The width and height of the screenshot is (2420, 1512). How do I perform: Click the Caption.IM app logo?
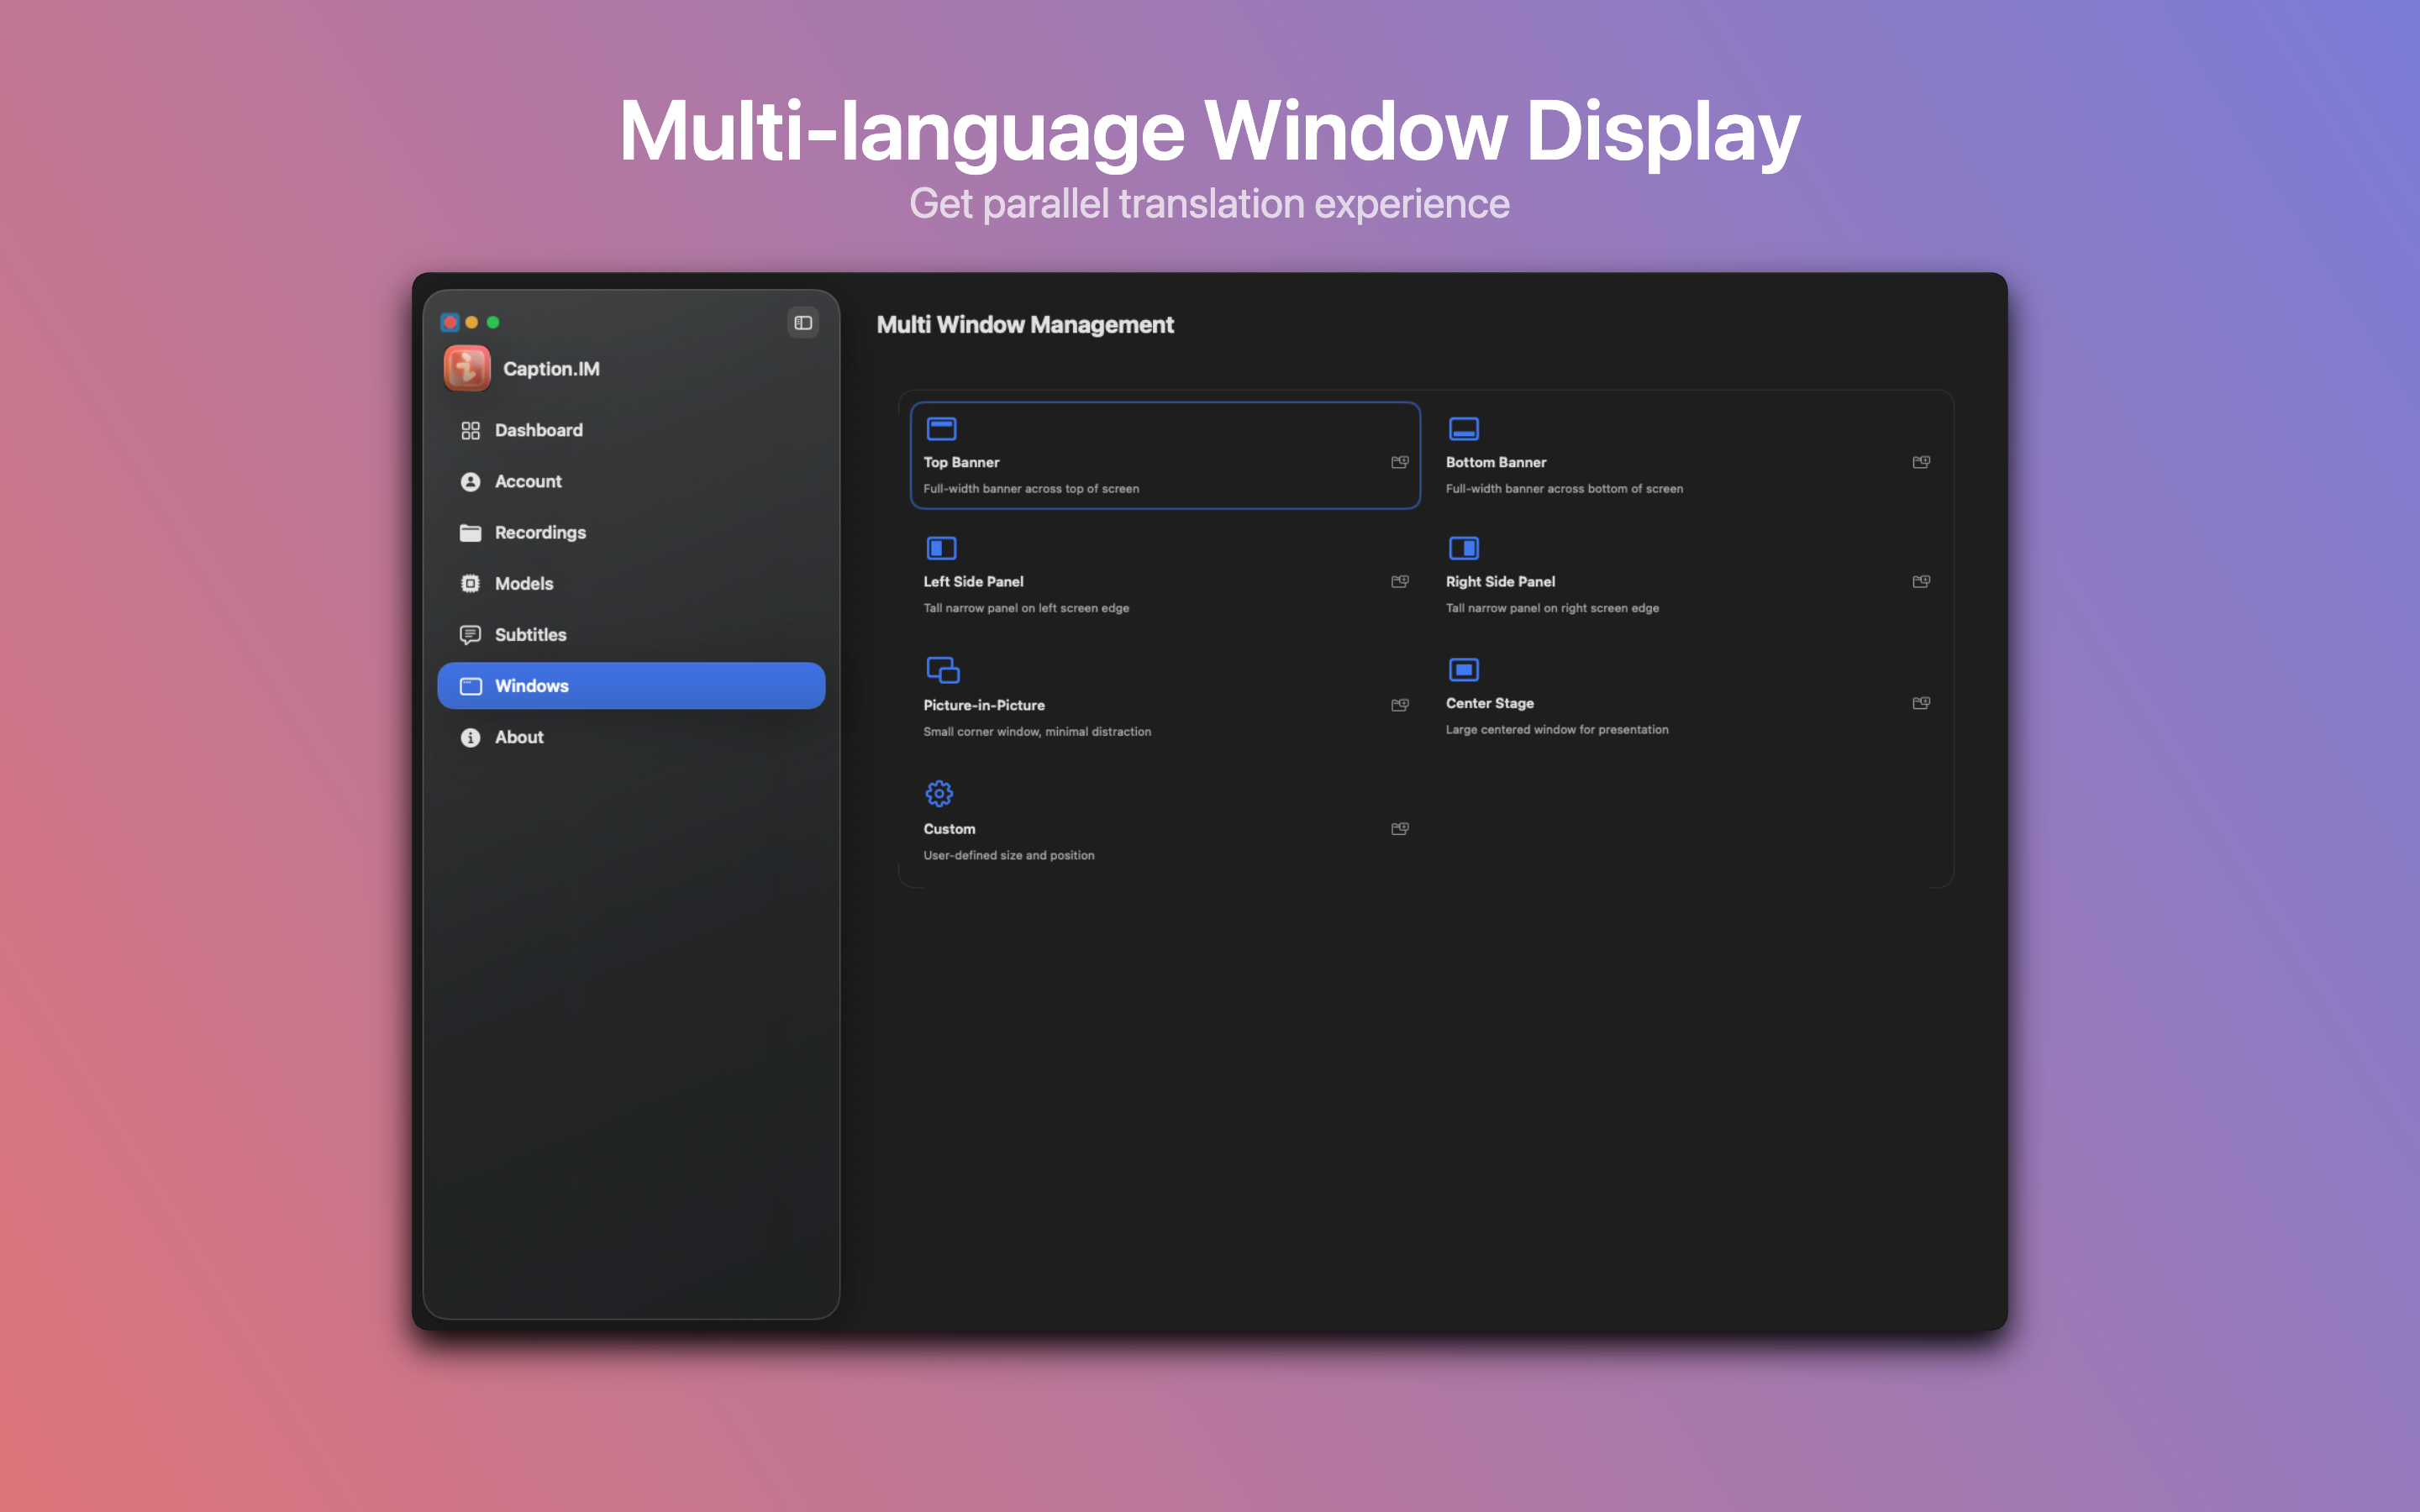point(467,368)
